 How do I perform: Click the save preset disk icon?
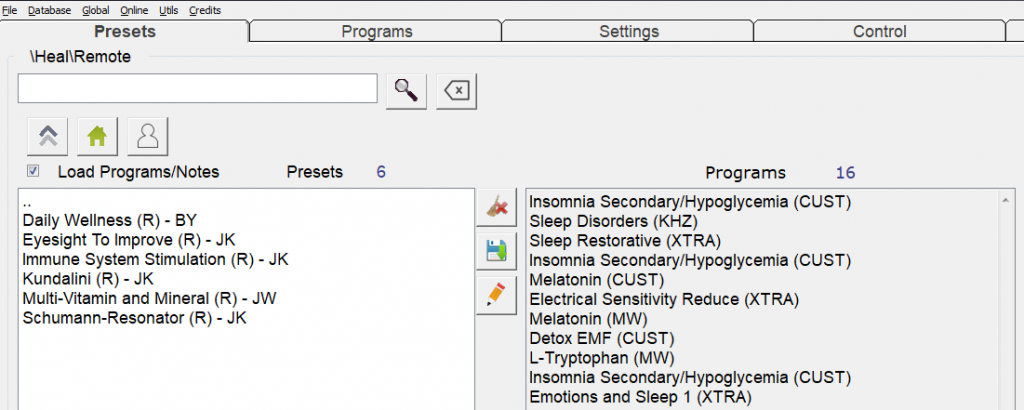[495, 251]
